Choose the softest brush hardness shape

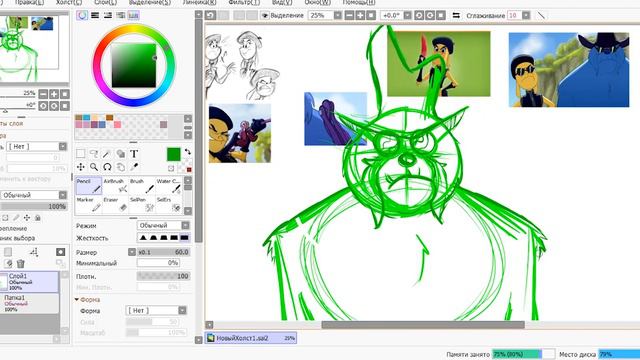pos(143,238)
